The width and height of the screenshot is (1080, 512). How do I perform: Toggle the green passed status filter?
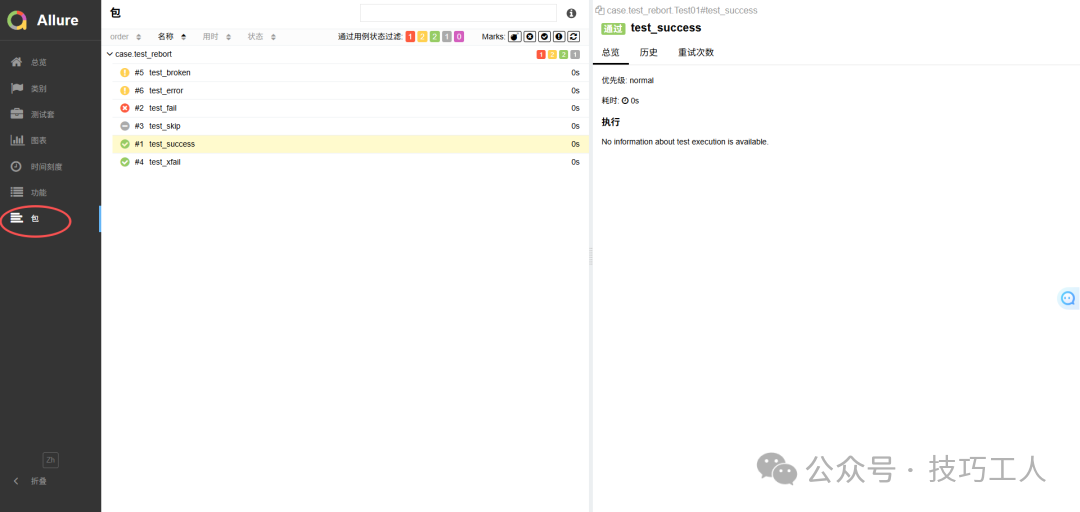pyautogui.click(x=435, y=37)
